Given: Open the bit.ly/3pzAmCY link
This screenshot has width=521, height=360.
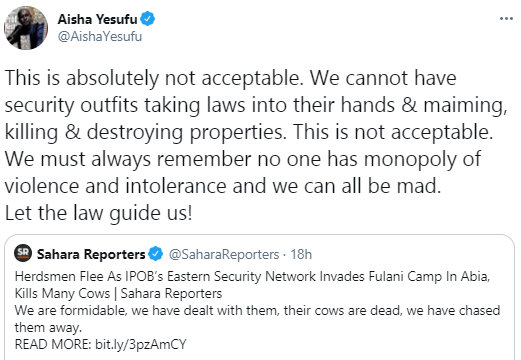Looking at the screenshot, I should [x=141, y=344].
